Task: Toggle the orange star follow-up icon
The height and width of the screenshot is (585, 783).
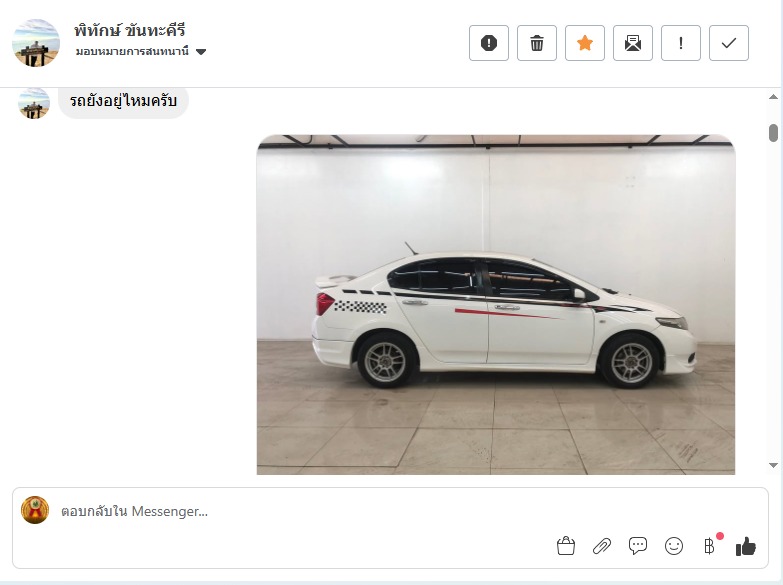Action: [x=585, y=43]
